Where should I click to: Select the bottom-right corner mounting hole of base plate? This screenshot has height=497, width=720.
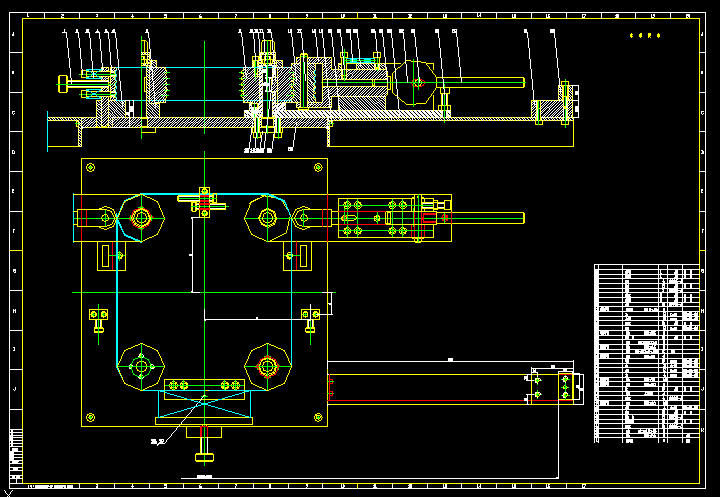point(318,417)
